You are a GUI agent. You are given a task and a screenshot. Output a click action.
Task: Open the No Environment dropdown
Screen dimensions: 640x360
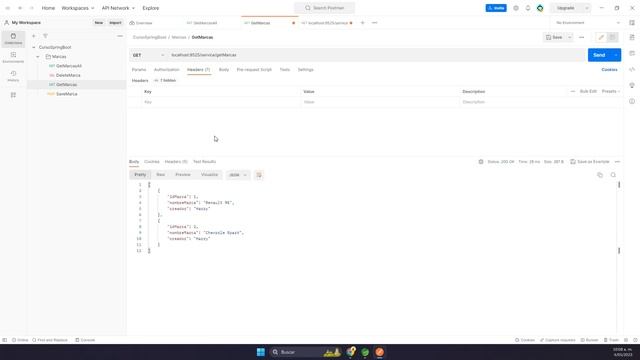coord(588,23)
